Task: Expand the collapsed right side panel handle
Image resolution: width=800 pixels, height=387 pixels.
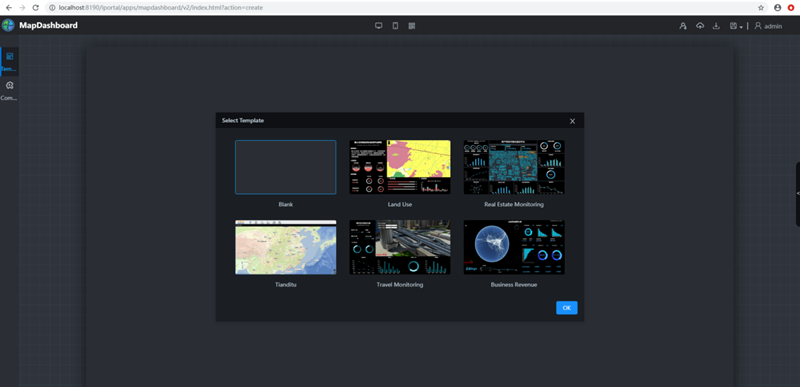Action: [x=797, y=194]
